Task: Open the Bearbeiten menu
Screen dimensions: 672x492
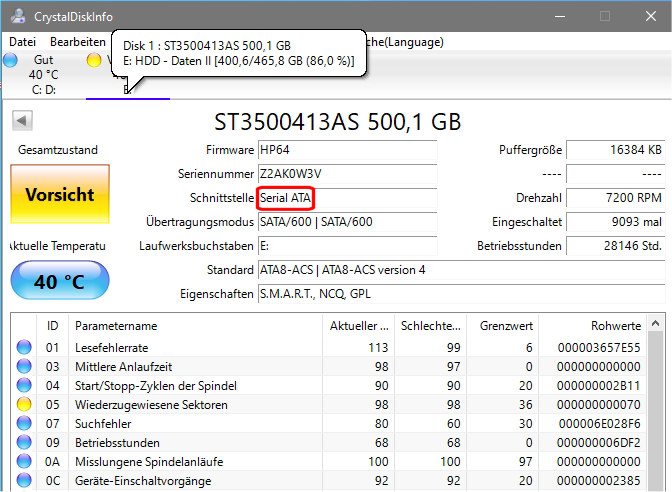Action: (78, 42)
